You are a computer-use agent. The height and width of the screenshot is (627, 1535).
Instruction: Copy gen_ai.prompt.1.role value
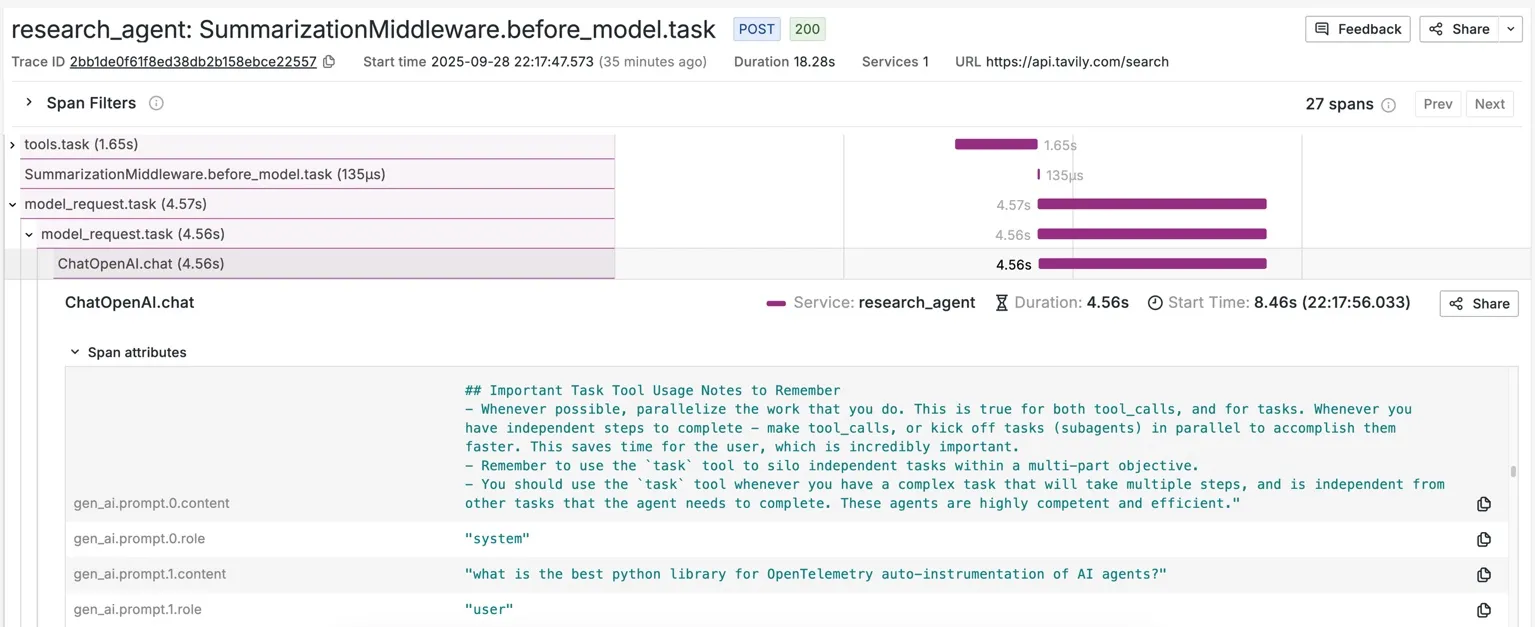pos(1483,610)
